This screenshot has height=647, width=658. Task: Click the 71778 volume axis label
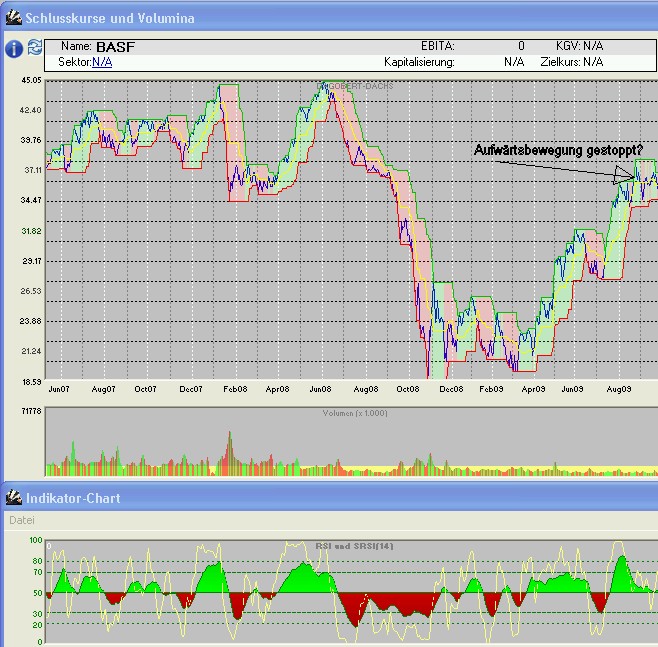click(x=31, y=411)
